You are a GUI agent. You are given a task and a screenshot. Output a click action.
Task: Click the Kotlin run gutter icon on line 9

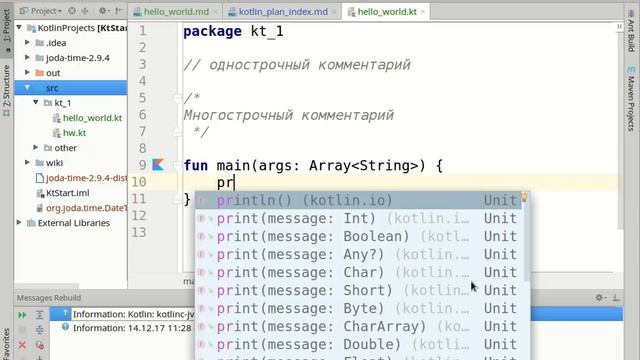point(158,165)
